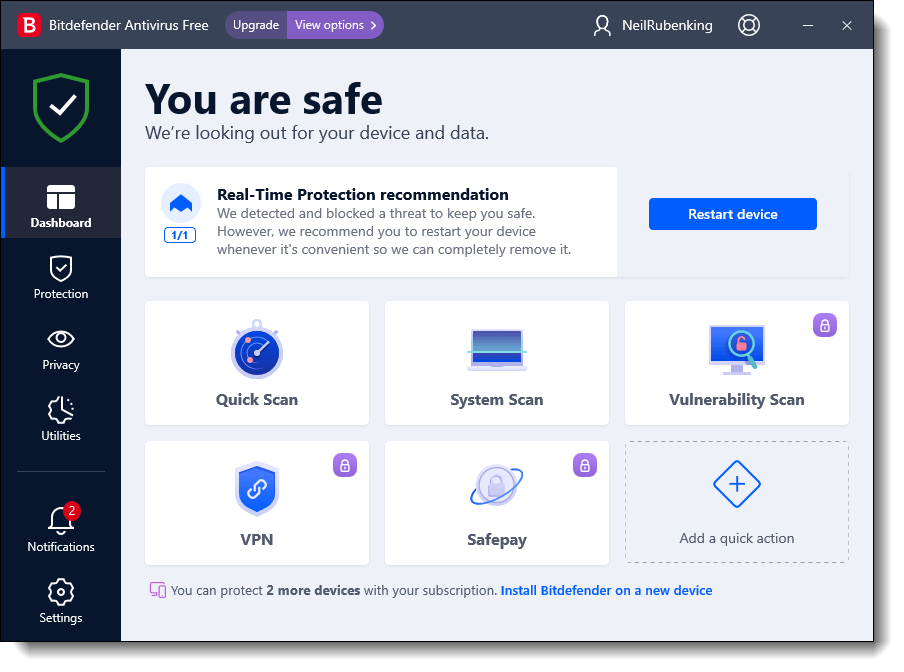Image resolution: width=904 pixels, height=672 pixels.
Task: Click the lock badge on VPN tile
Action: pyautogui.click(x=345, y=465)
